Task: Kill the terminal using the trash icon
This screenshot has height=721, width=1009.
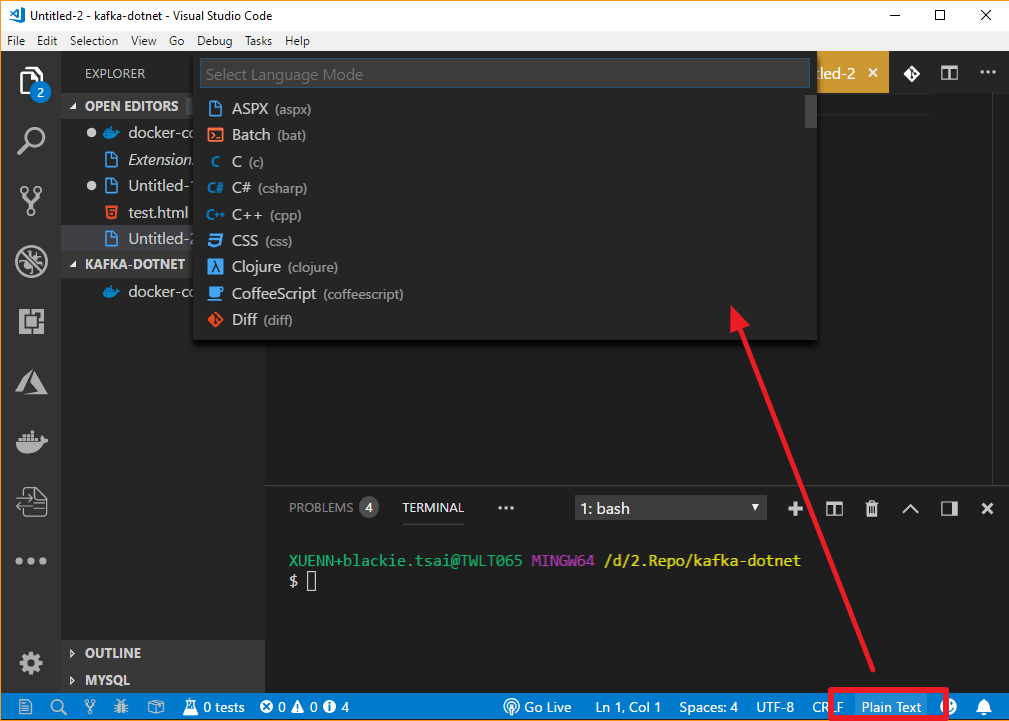Action: (x=871, y=508)
